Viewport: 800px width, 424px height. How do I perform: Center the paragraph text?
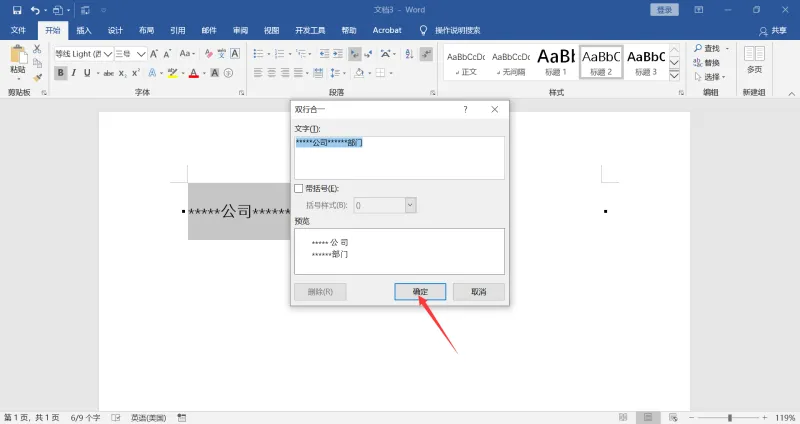(271, 73)
